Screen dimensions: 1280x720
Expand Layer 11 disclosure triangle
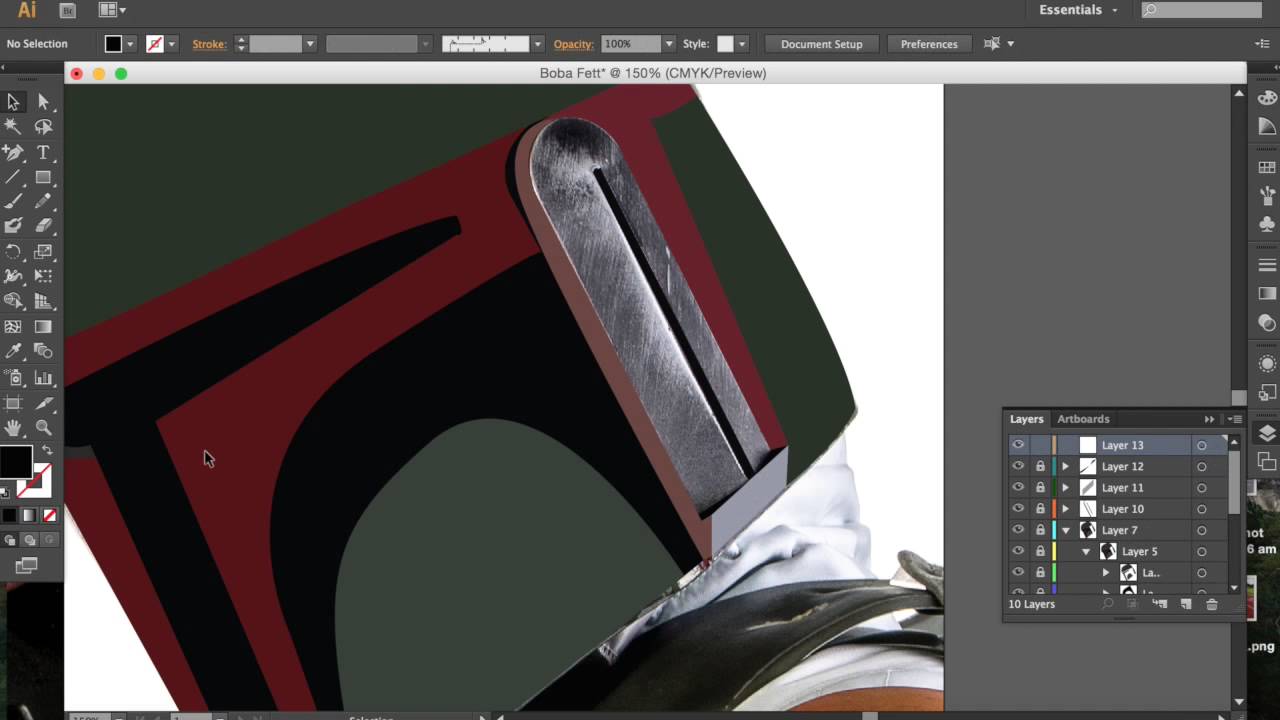click(x=1065, y=488)
